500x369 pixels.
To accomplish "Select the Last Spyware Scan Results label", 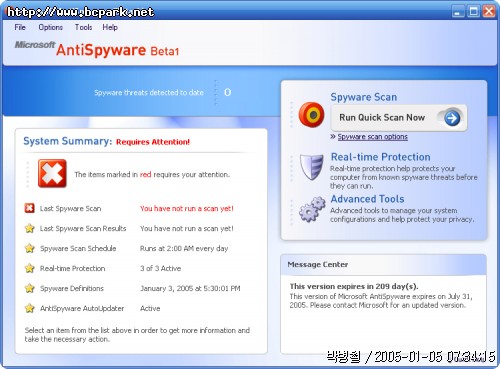I will (83, 229).
